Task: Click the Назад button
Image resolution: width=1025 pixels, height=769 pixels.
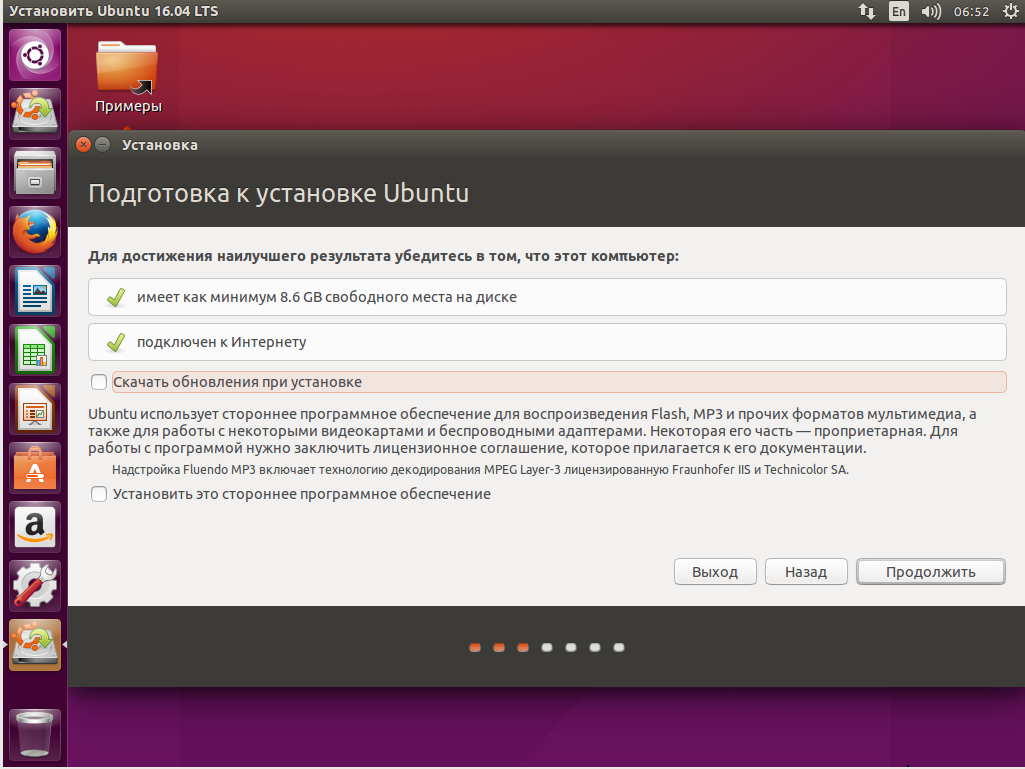Action: point(806,572)
